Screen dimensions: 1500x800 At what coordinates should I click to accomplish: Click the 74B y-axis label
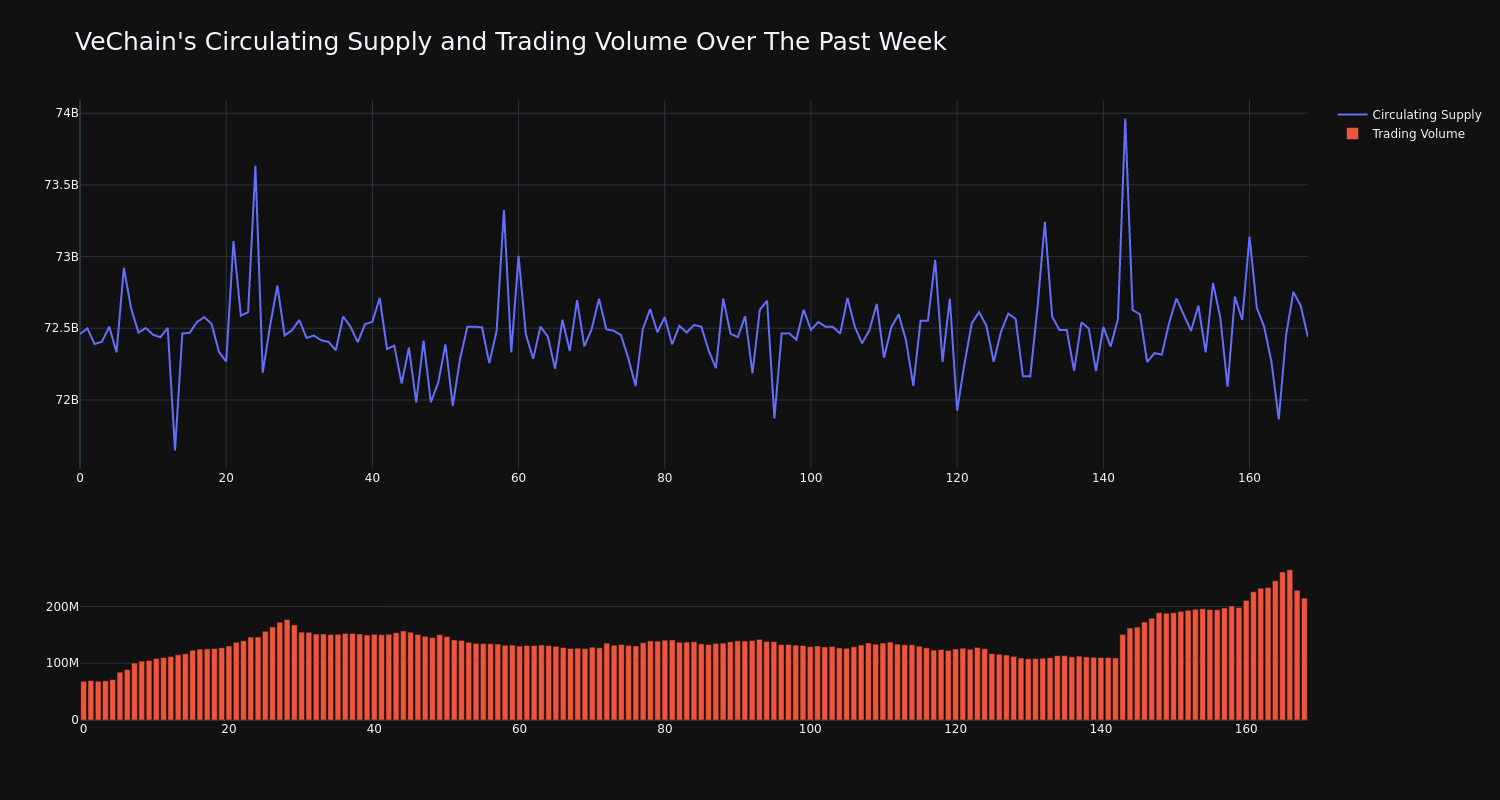67,113
